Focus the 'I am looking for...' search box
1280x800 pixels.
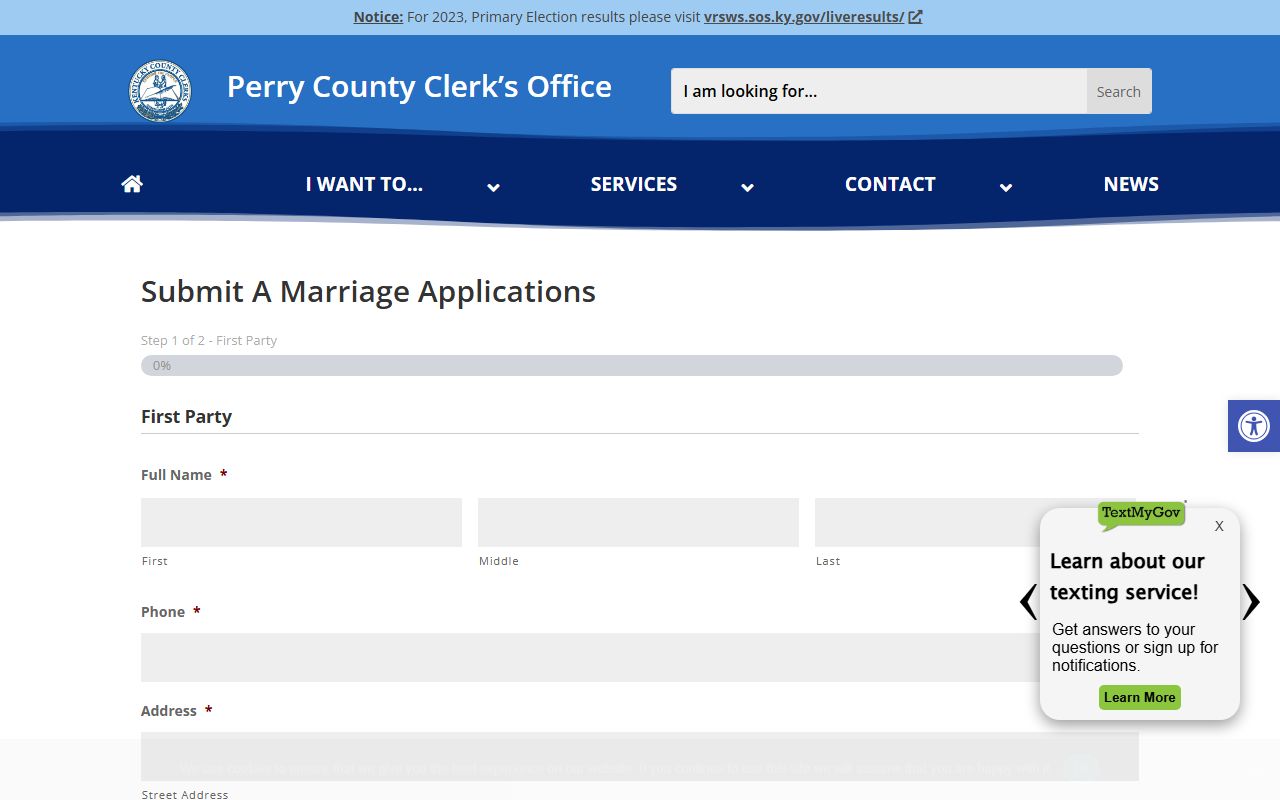(x=879, y=91)
